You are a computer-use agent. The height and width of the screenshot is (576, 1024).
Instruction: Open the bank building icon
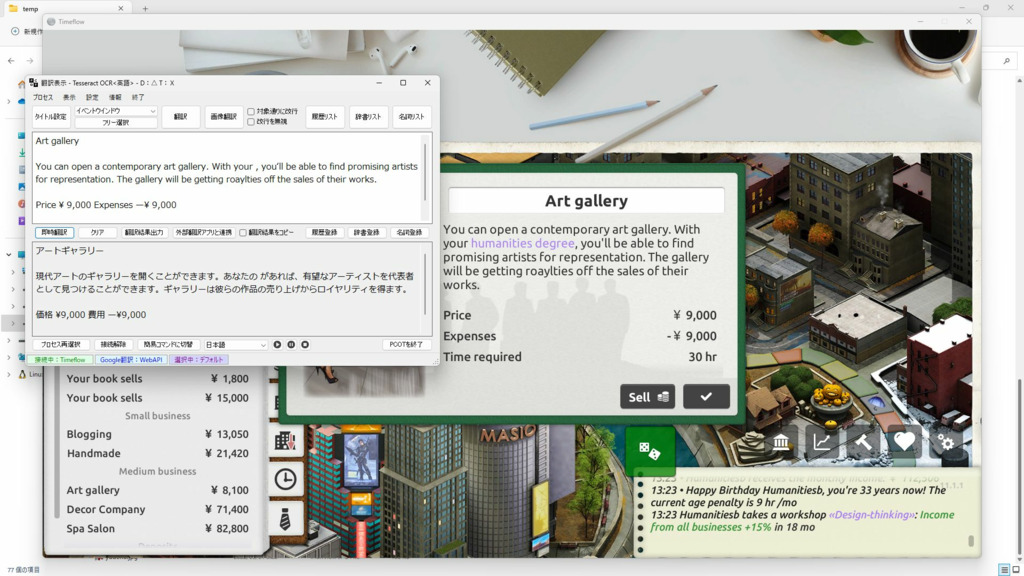click(780, 443)
